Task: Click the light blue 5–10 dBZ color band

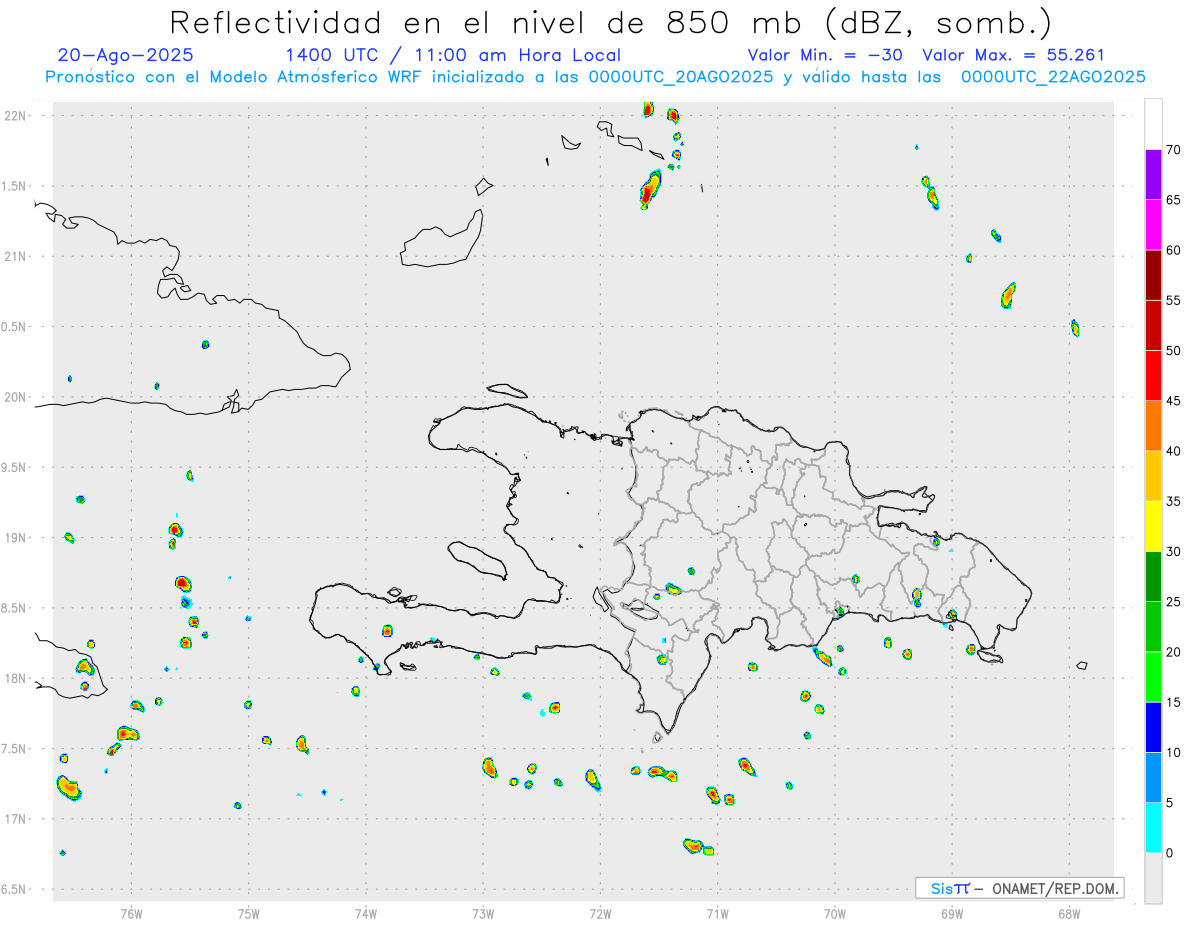Action: point(1153,777)
